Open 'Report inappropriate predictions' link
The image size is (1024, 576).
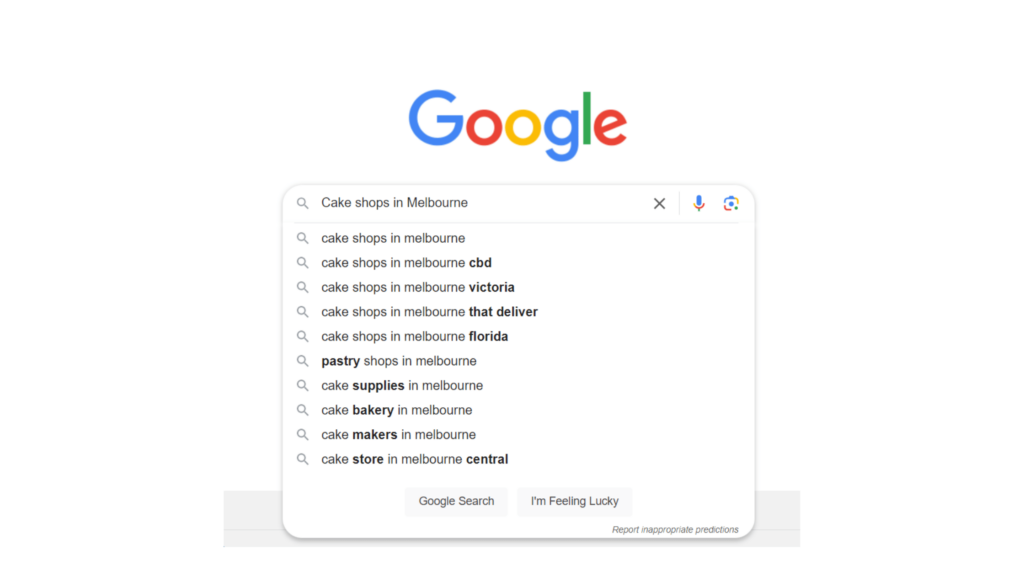676,529
